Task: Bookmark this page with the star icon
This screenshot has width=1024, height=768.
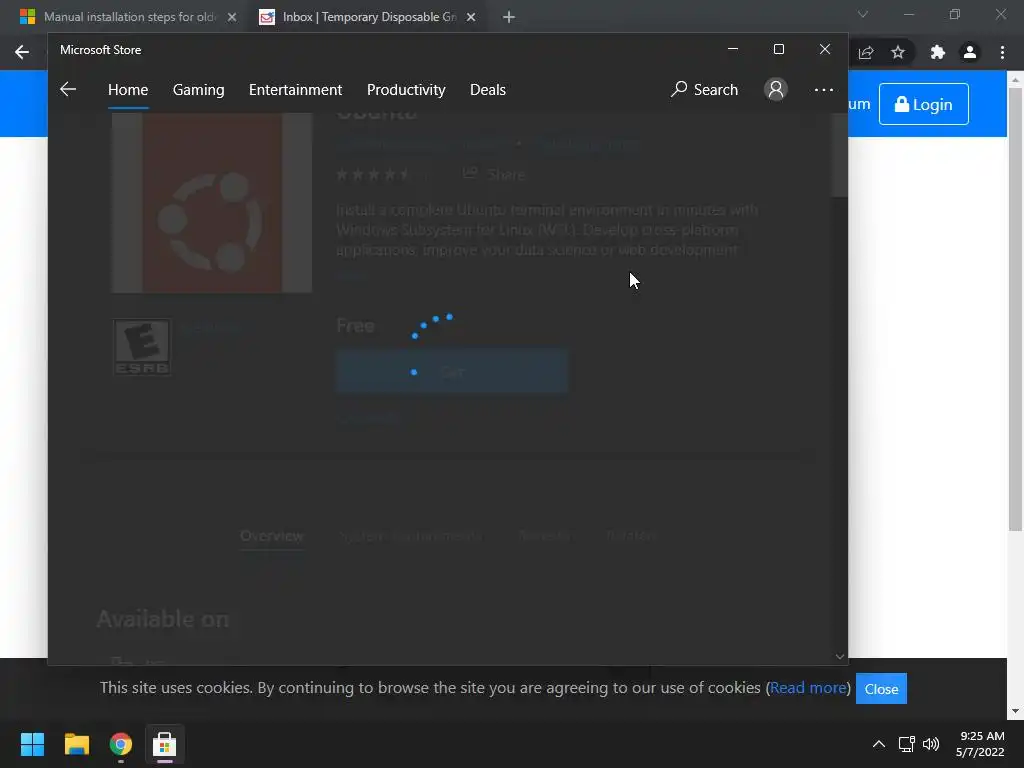Action: tap(898, 52)
